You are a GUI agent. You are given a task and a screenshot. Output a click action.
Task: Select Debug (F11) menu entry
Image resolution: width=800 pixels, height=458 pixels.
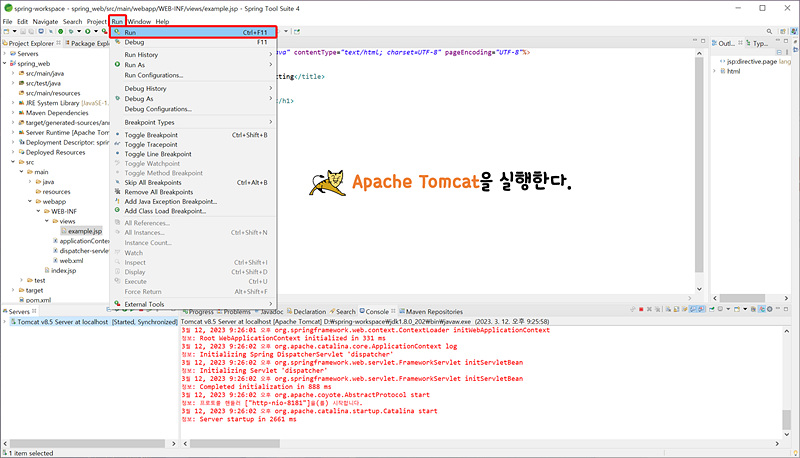click(193, 42)
